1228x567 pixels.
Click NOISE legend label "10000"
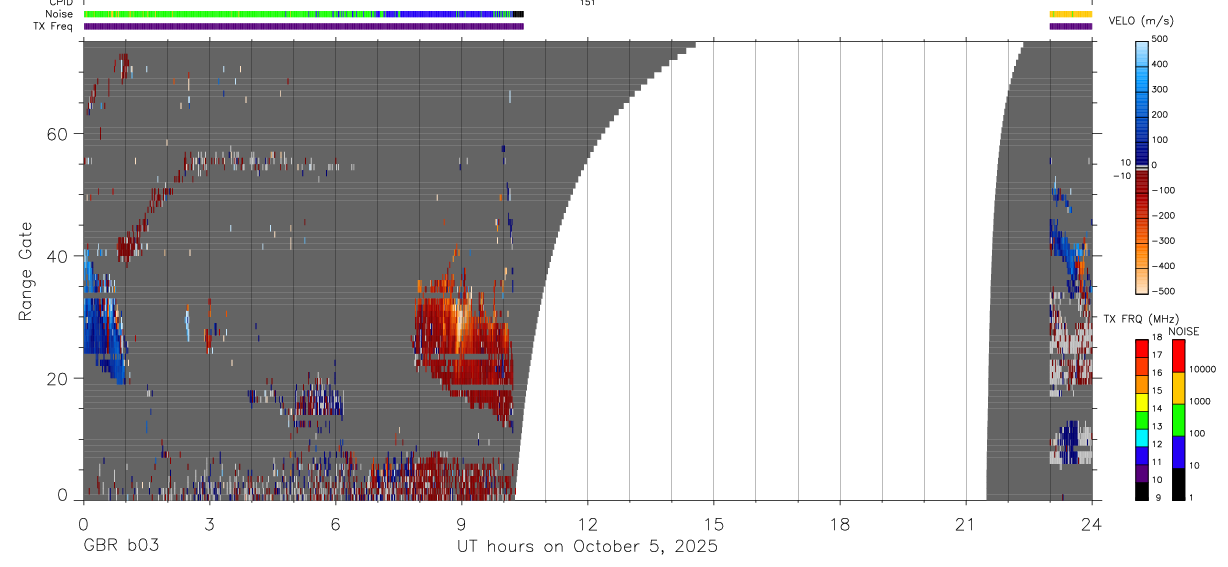point(1202,370)
